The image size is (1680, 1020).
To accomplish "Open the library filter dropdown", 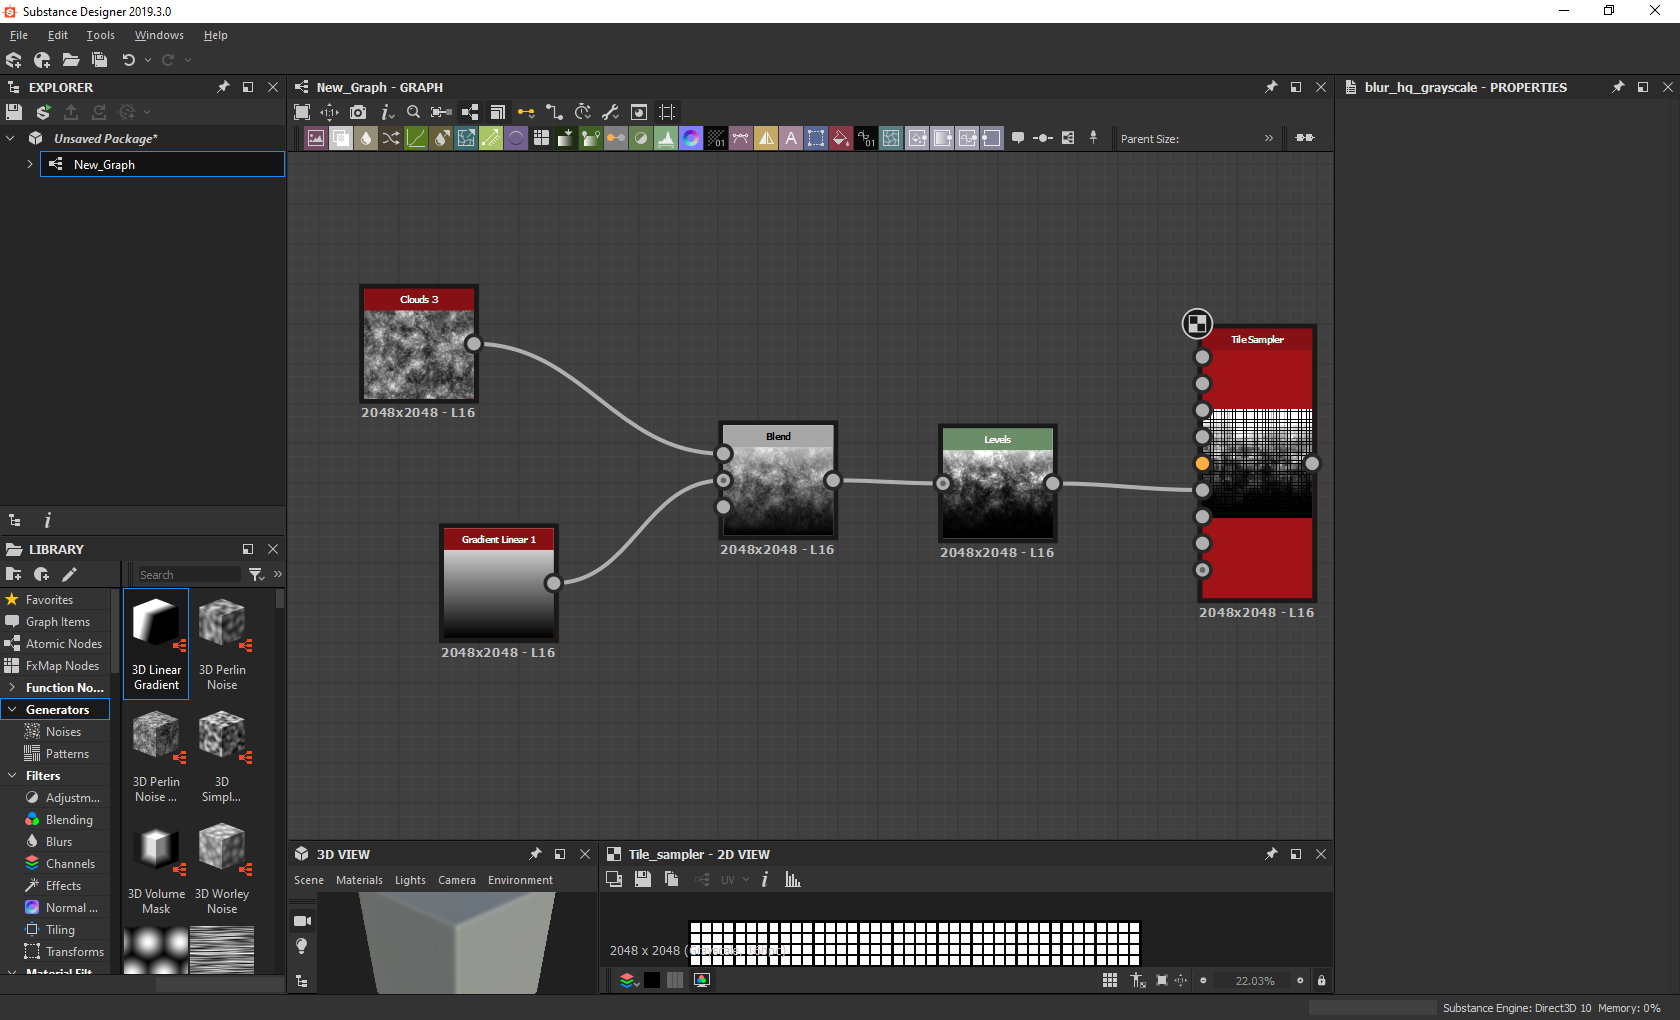I will (256, 574).
